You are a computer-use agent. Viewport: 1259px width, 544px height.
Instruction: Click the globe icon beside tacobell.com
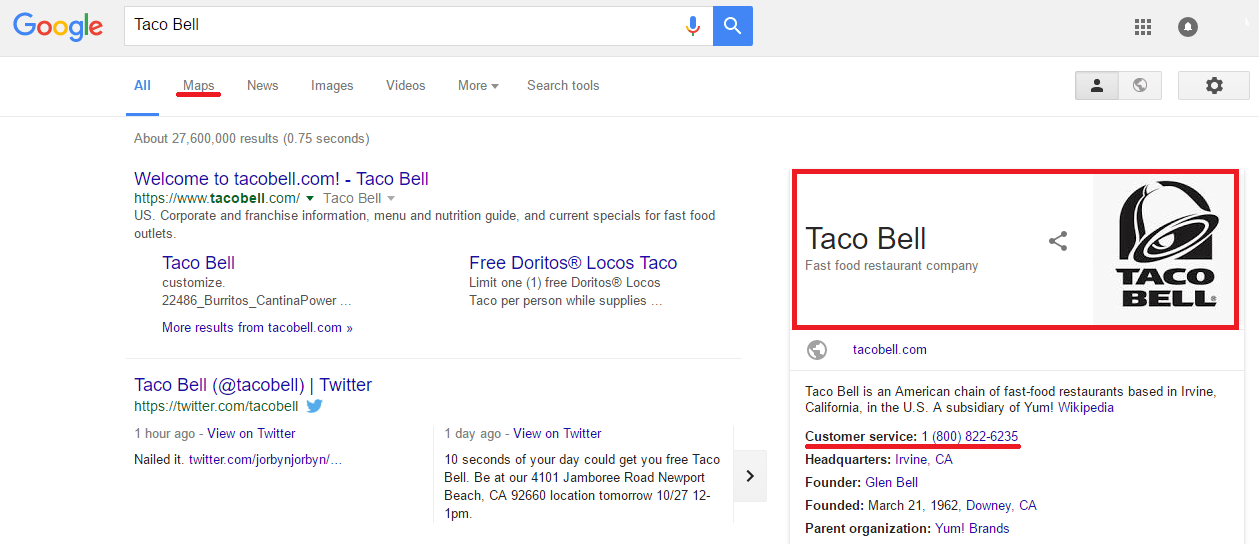[x=817, y=350]
